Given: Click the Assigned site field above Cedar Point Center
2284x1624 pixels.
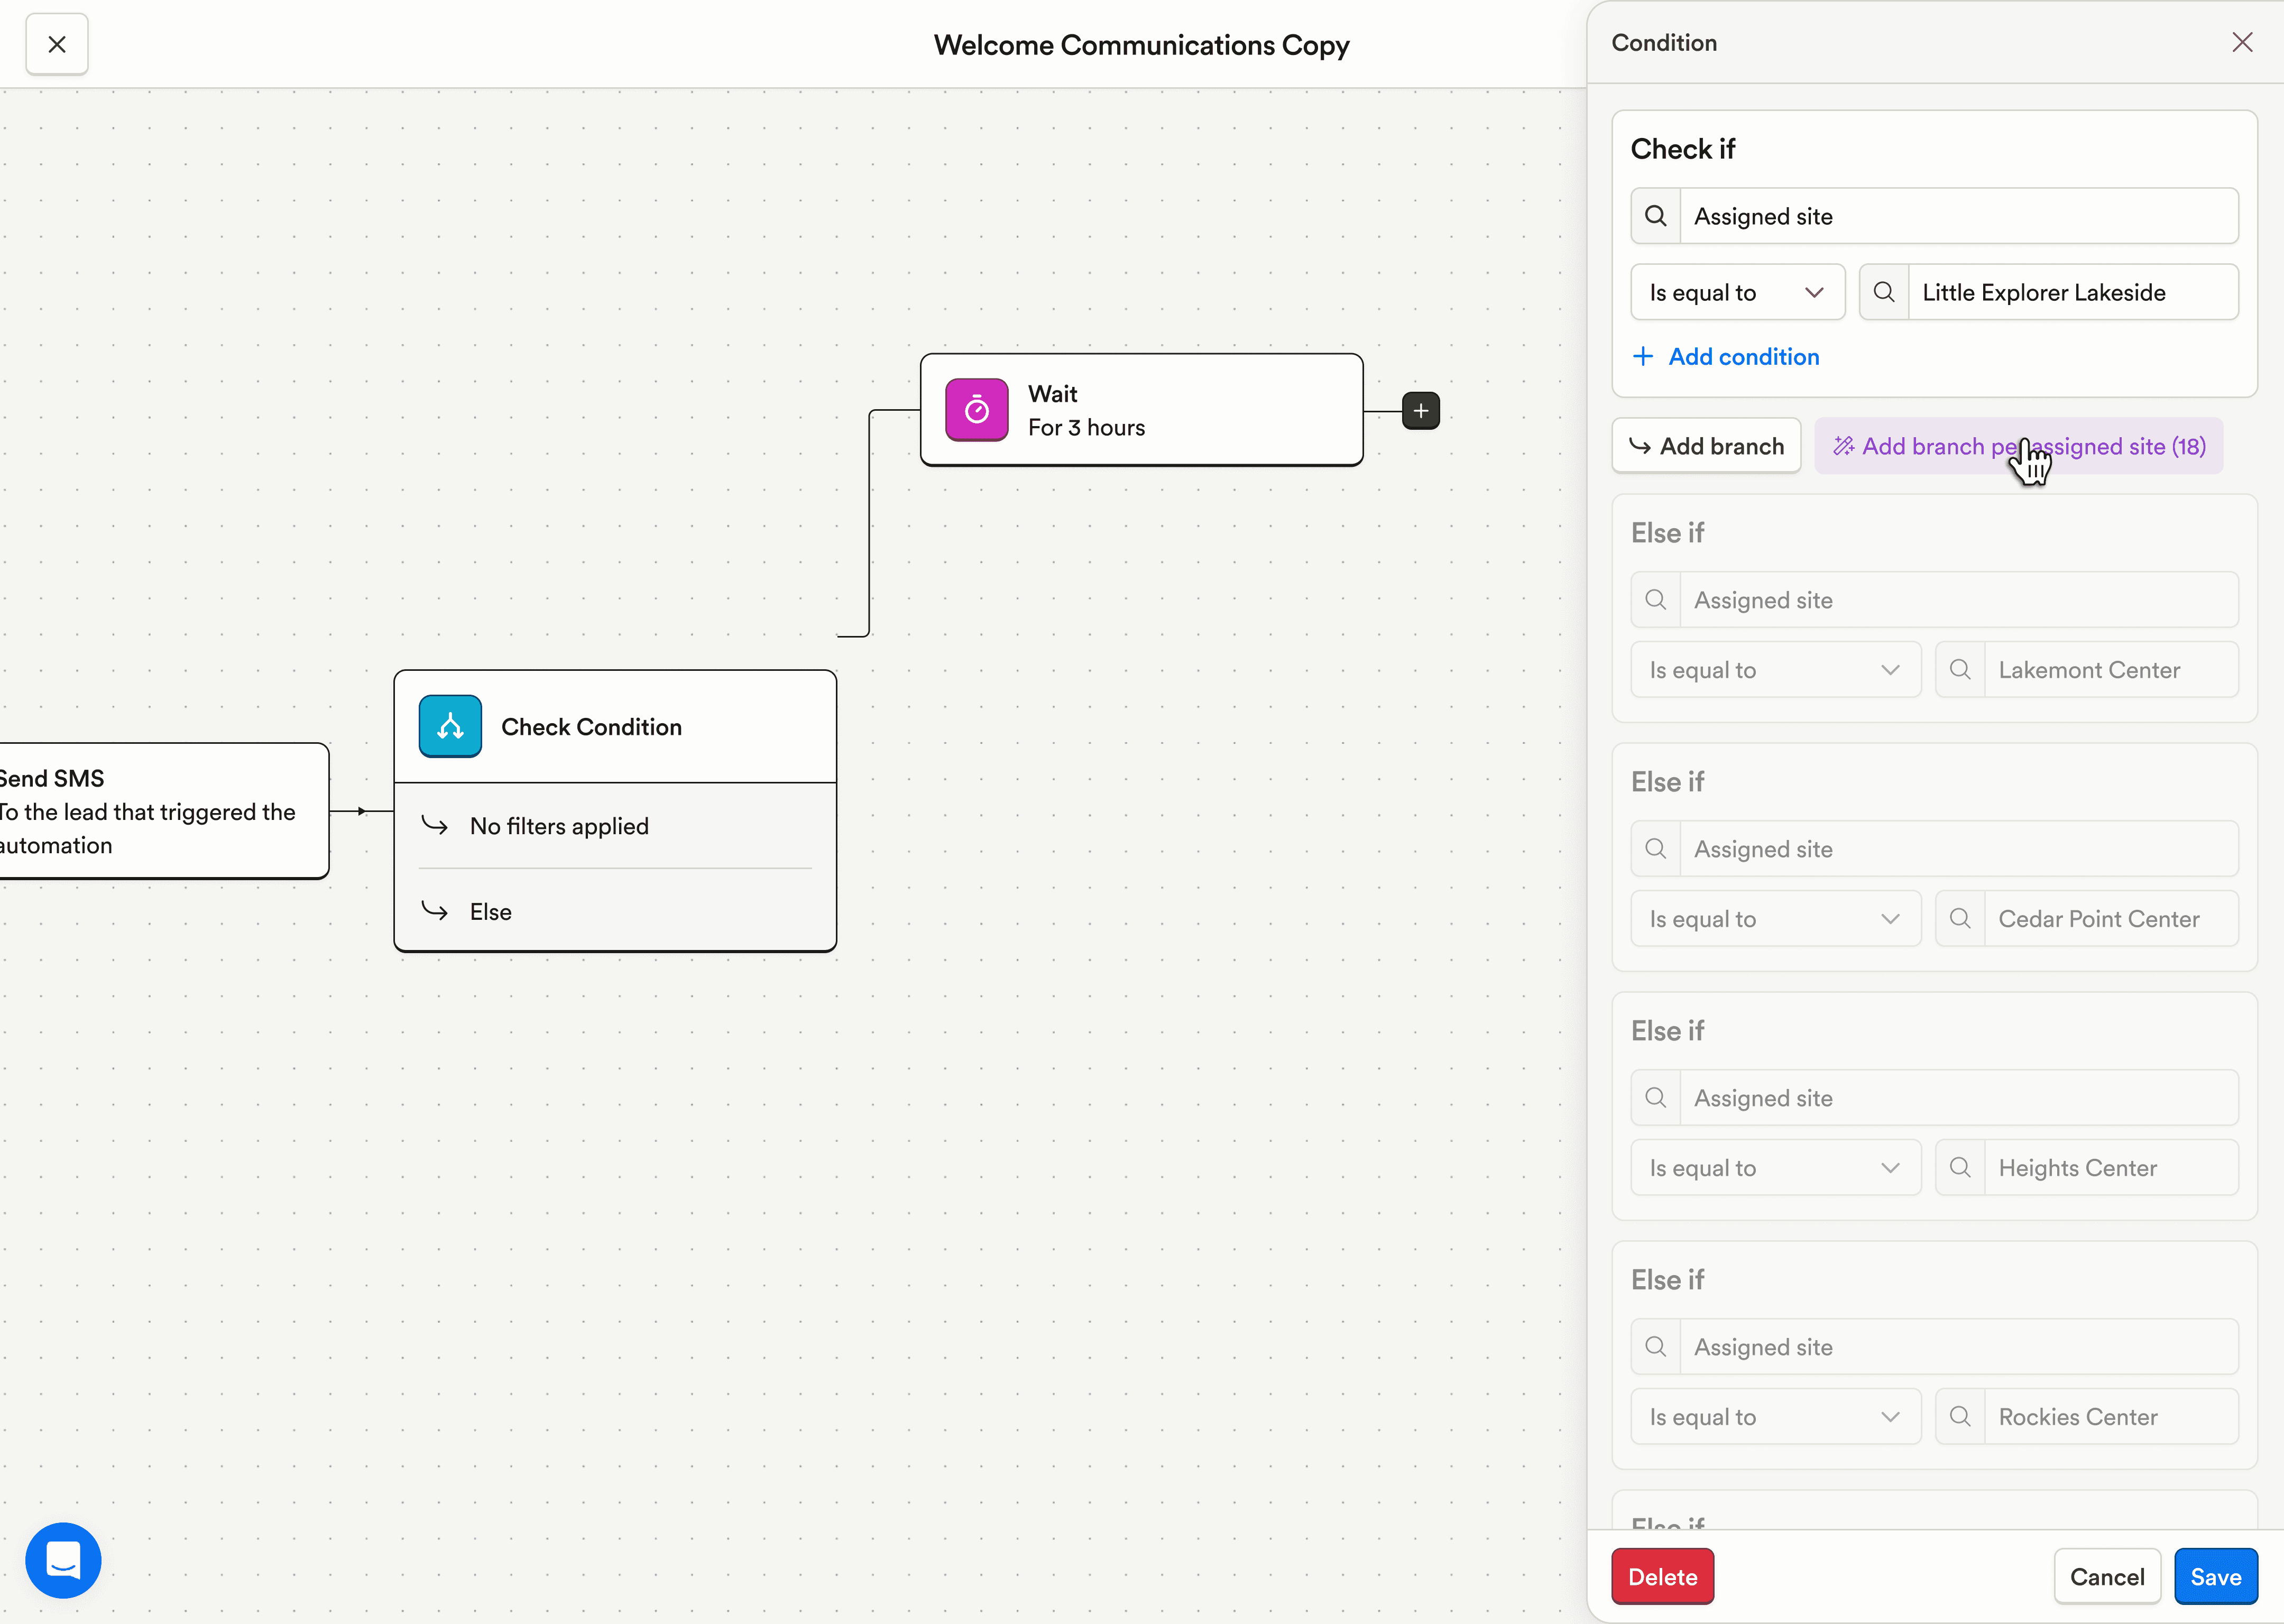Looking at the screenshot, I should [1935, 849].
